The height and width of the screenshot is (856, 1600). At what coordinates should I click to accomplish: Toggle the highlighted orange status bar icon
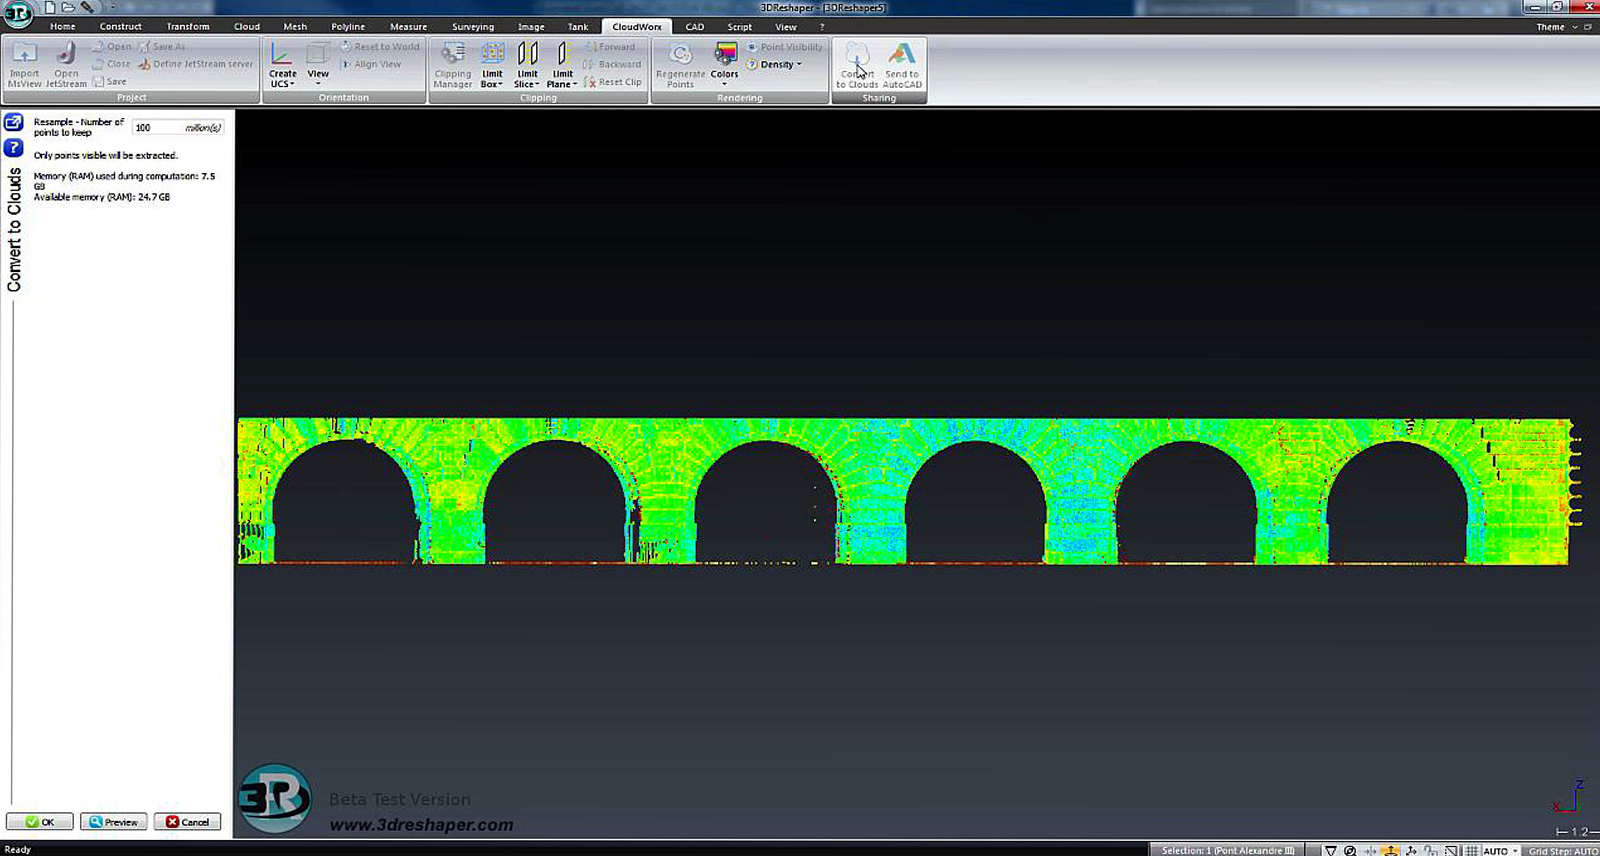tap(1390, 850)
